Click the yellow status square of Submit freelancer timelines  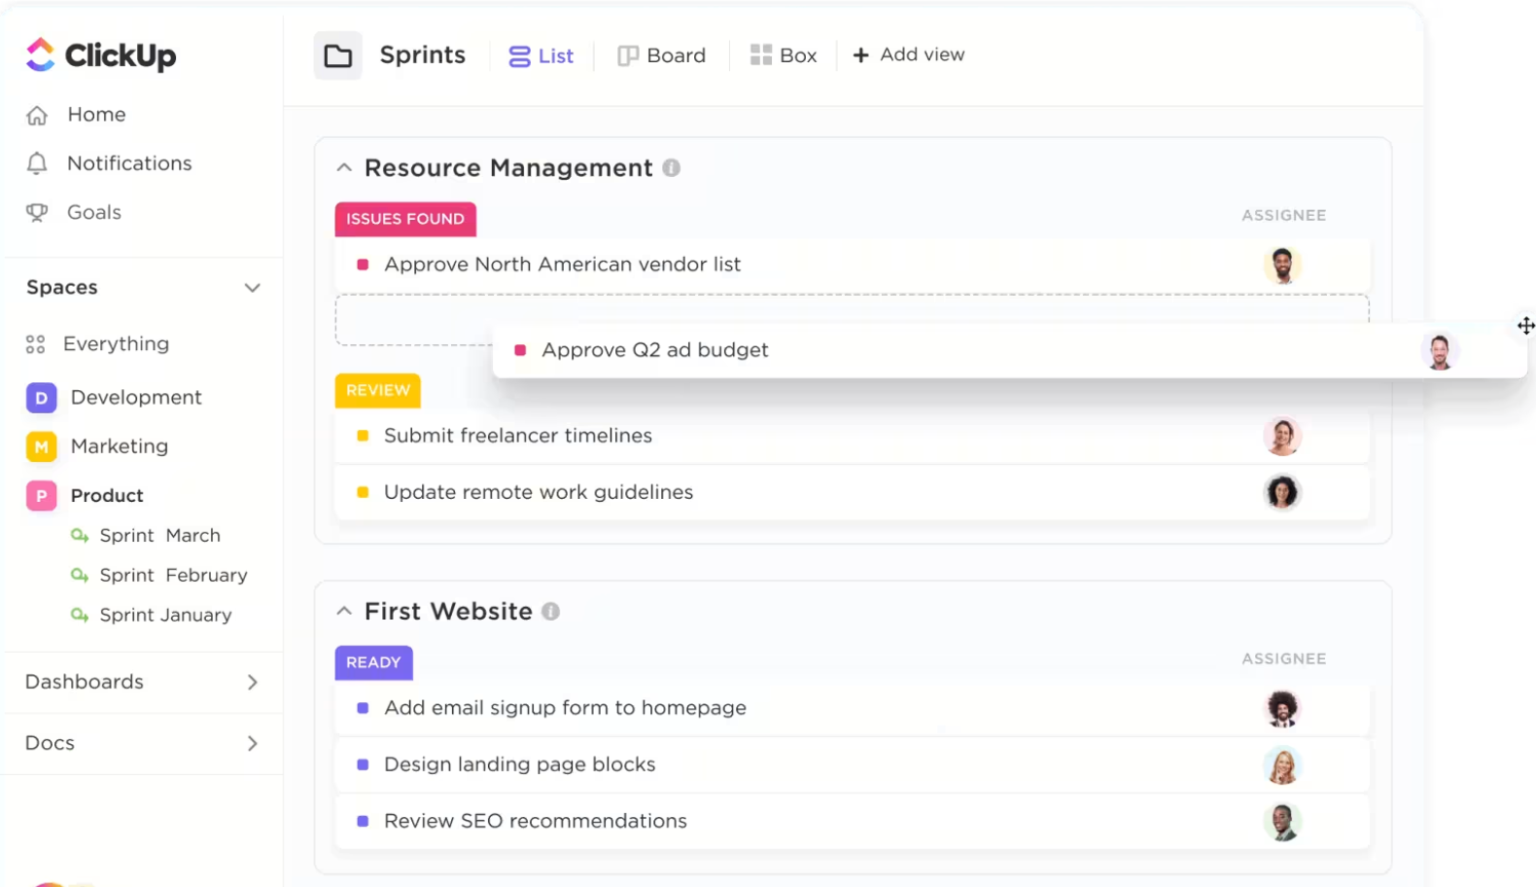coord(363,436)
